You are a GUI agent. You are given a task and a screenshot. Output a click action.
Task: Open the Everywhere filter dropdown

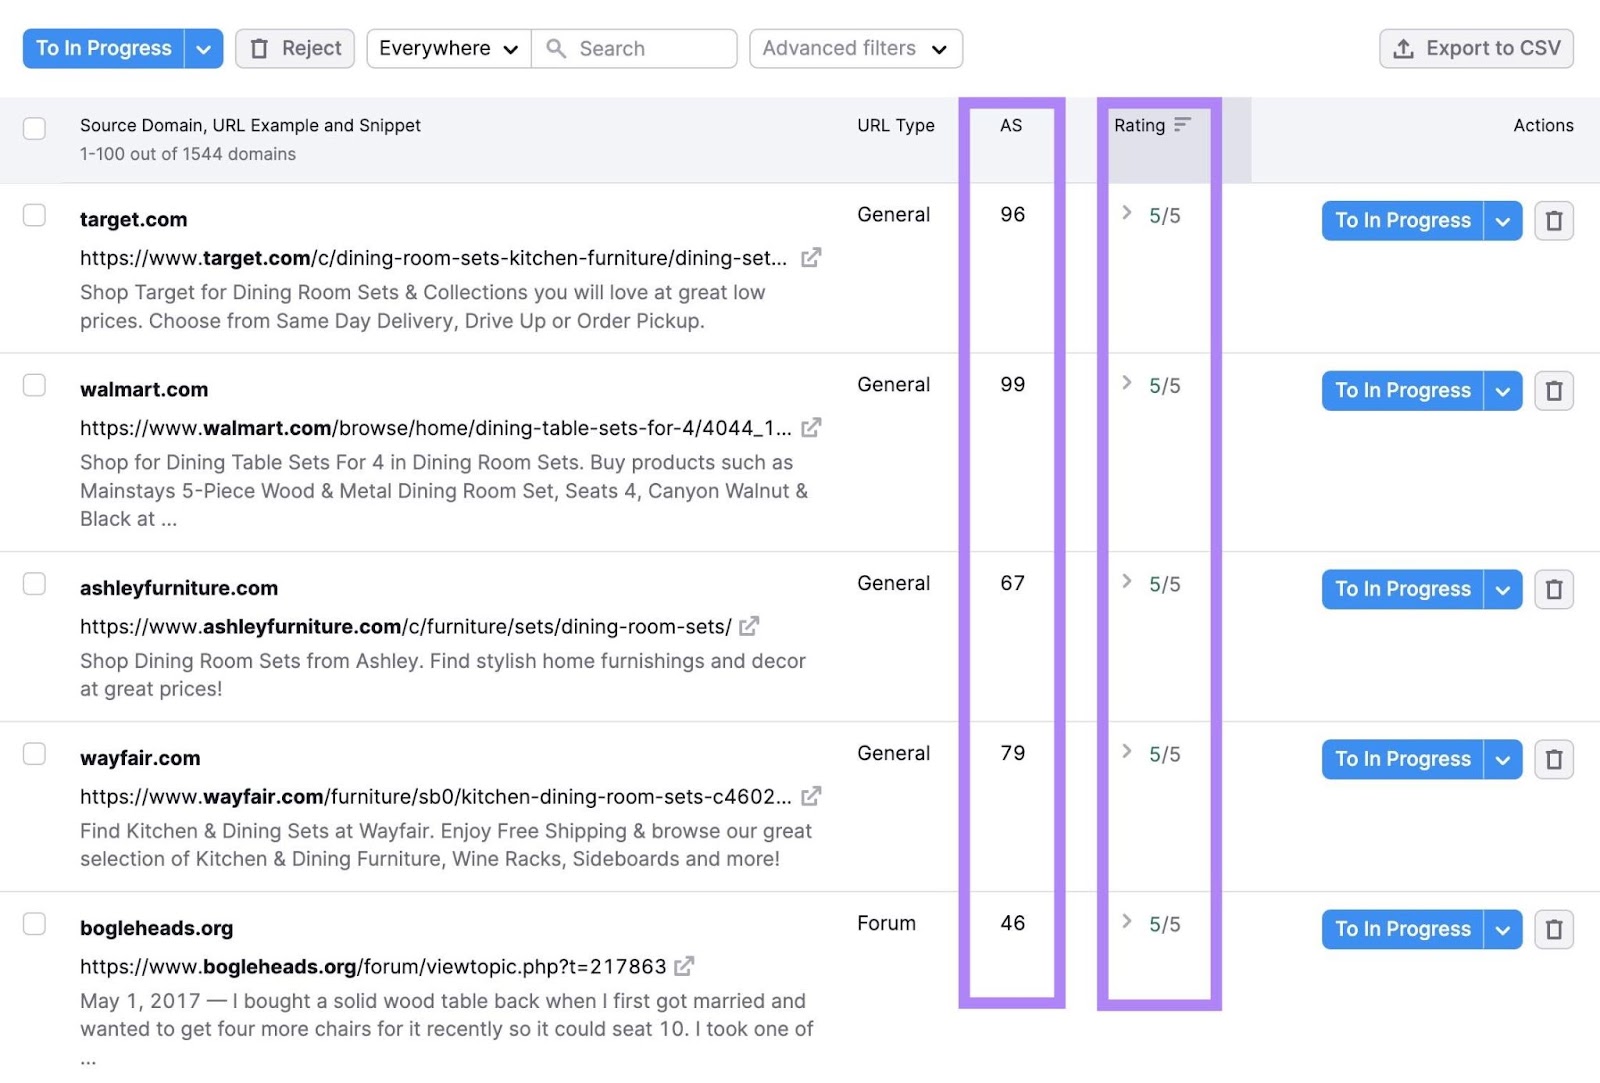447,48
